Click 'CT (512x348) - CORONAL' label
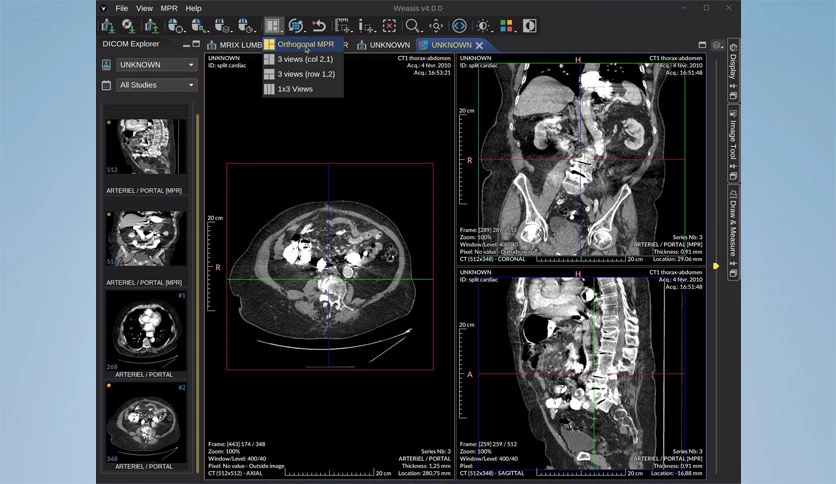Image resolution: width=836 pixels, height=484 pixels. pos(492,259)
